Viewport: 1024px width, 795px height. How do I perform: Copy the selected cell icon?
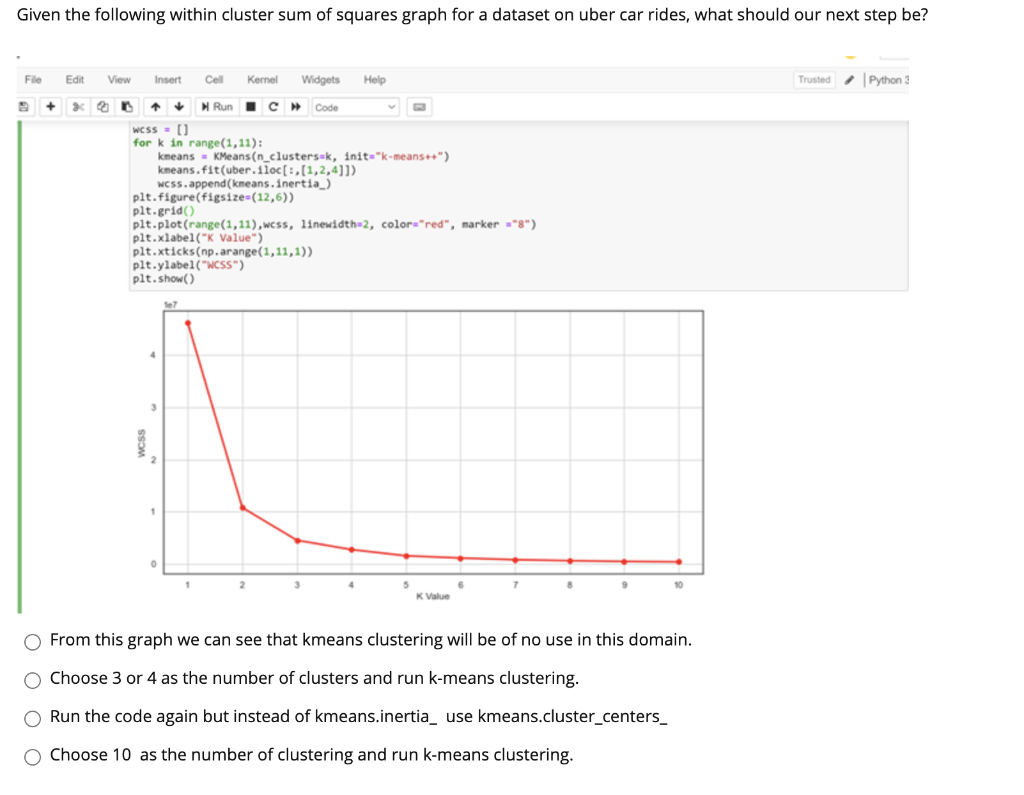coord(103,106)
